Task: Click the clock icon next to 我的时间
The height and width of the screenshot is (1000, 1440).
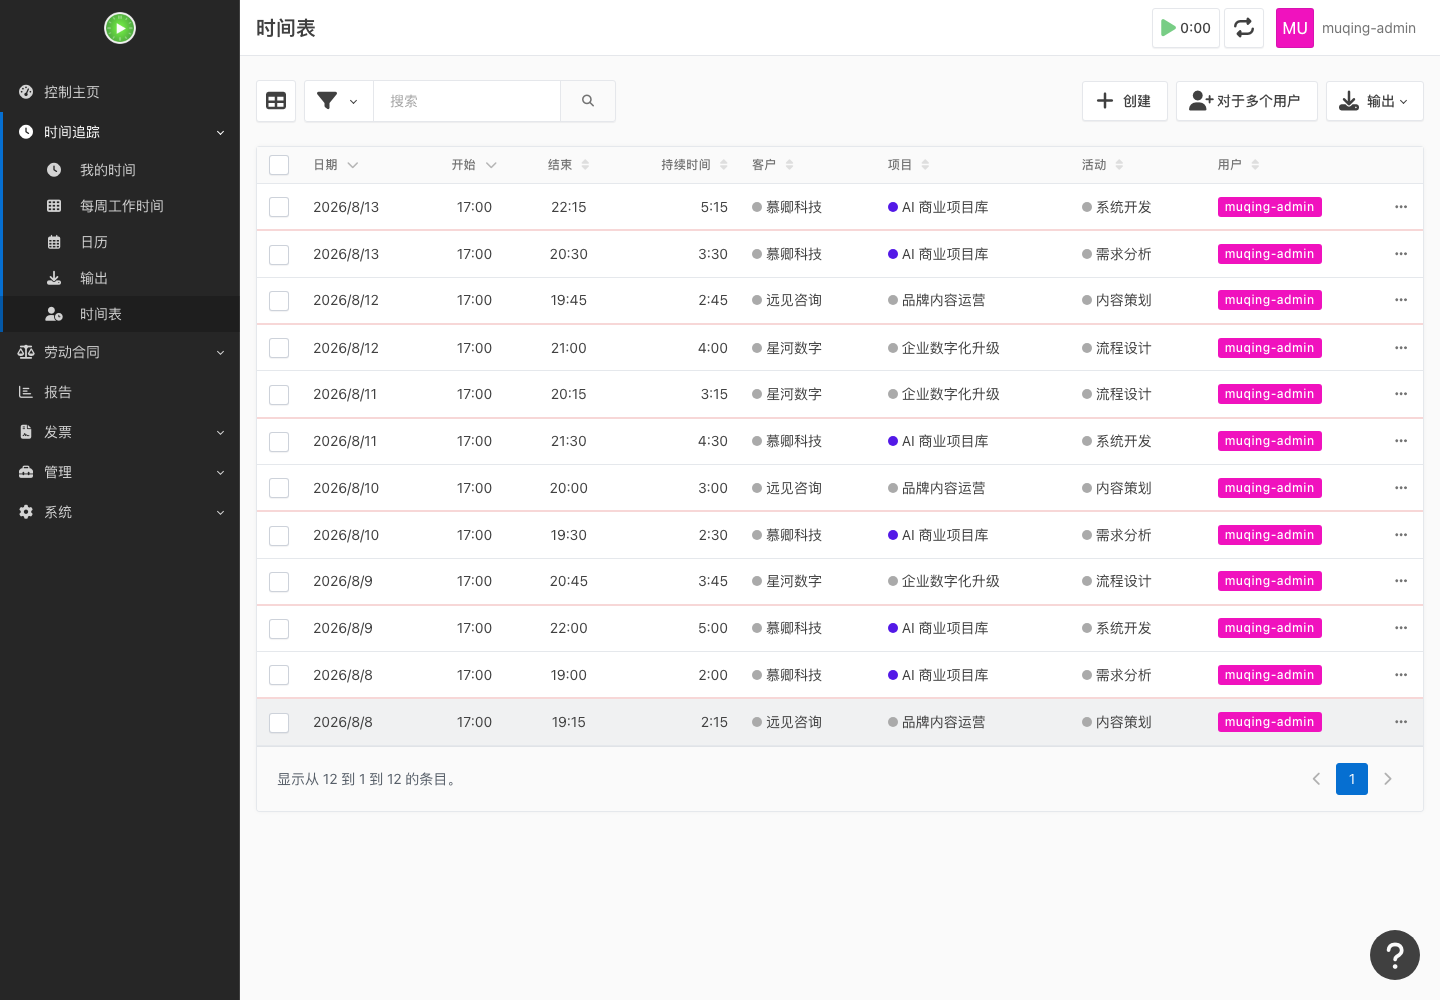Action: coord(54,170)
